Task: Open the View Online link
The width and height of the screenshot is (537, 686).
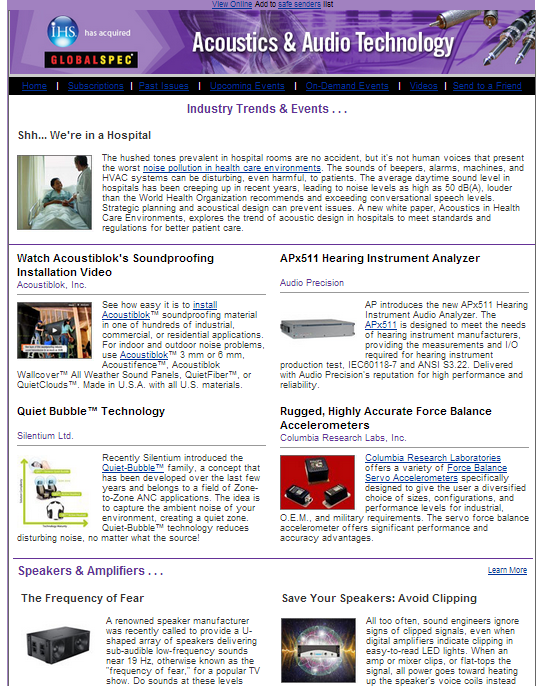Action: point(232,4)
